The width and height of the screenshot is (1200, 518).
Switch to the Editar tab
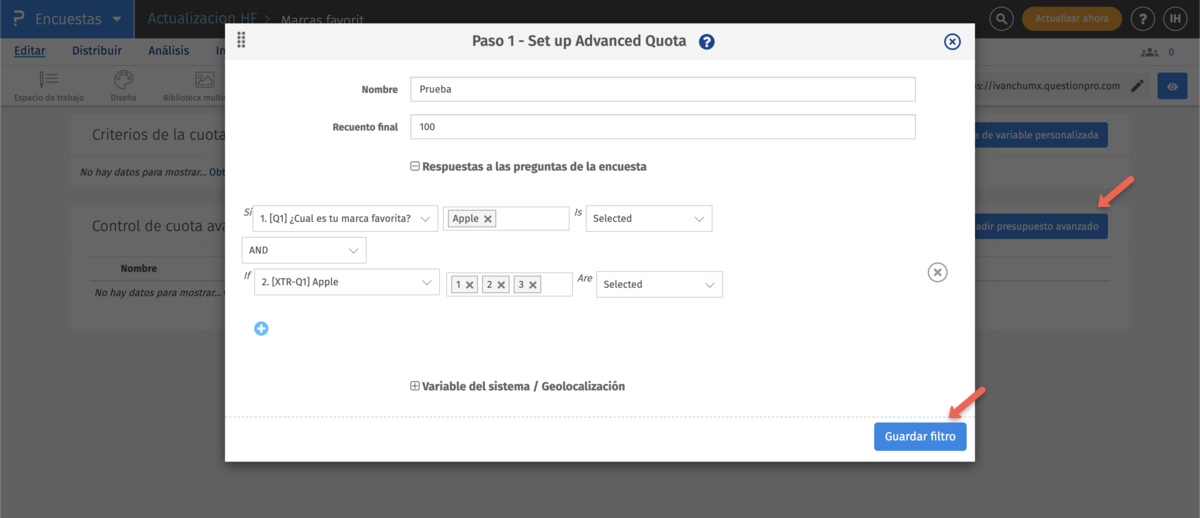pyautogui.click(x=30, y=51)
